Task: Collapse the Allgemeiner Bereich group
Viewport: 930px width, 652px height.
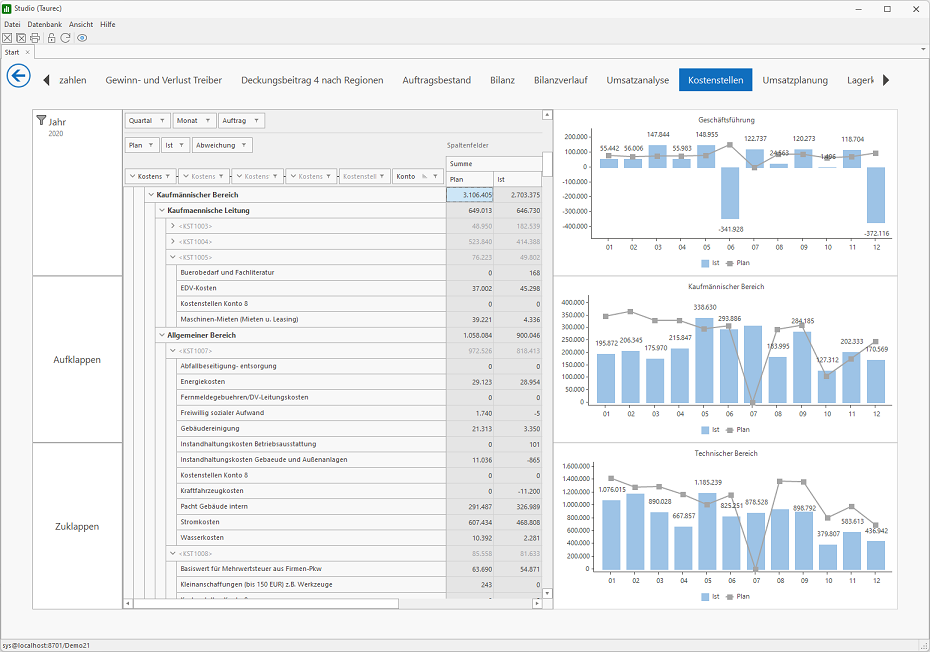Action: coord(162,335)
